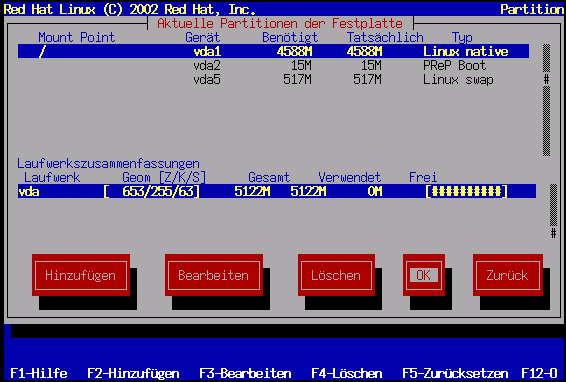
Task: Open the Bearbeiten button
Action: [214, 275]
